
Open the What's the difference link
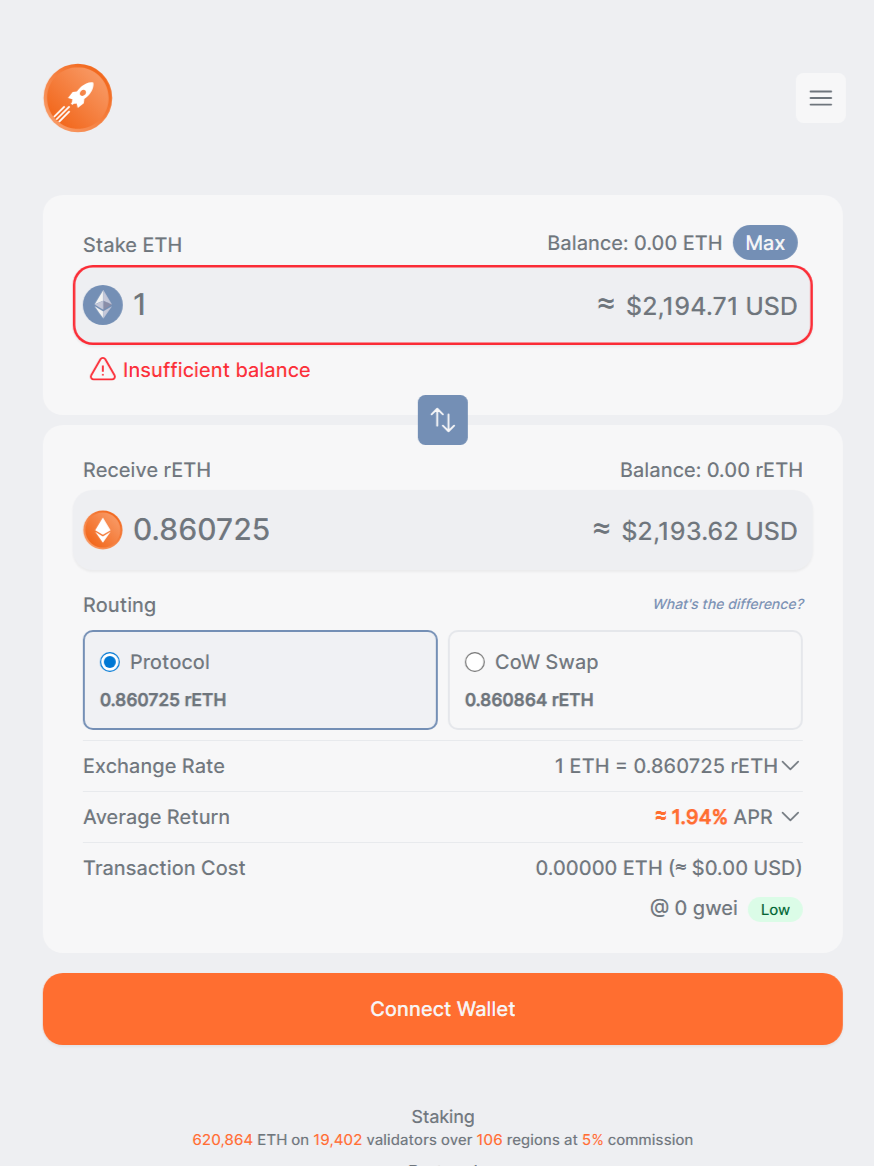(x=727, y=604)
